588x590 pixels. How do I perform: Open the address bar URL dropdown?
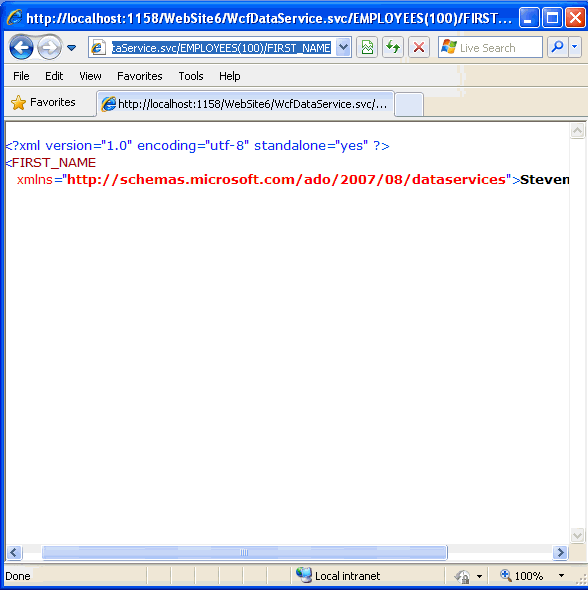click(343, 47)
